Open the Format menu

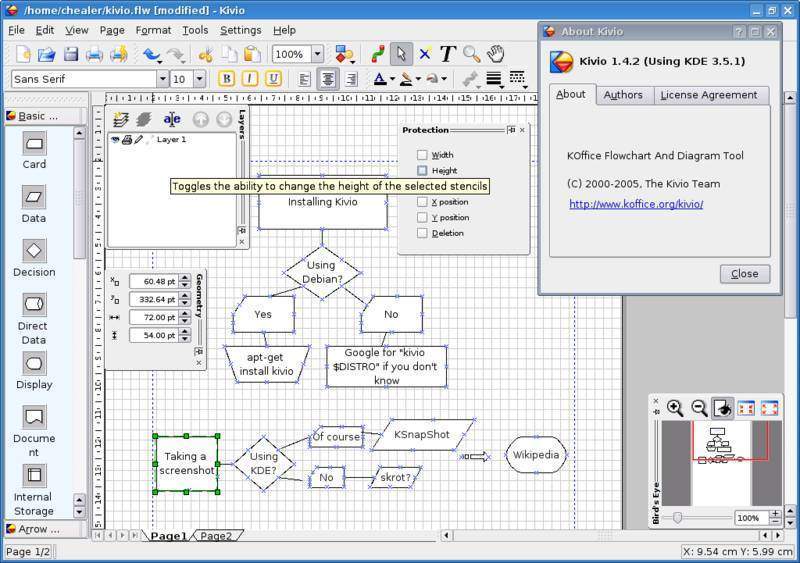[153, 30]
